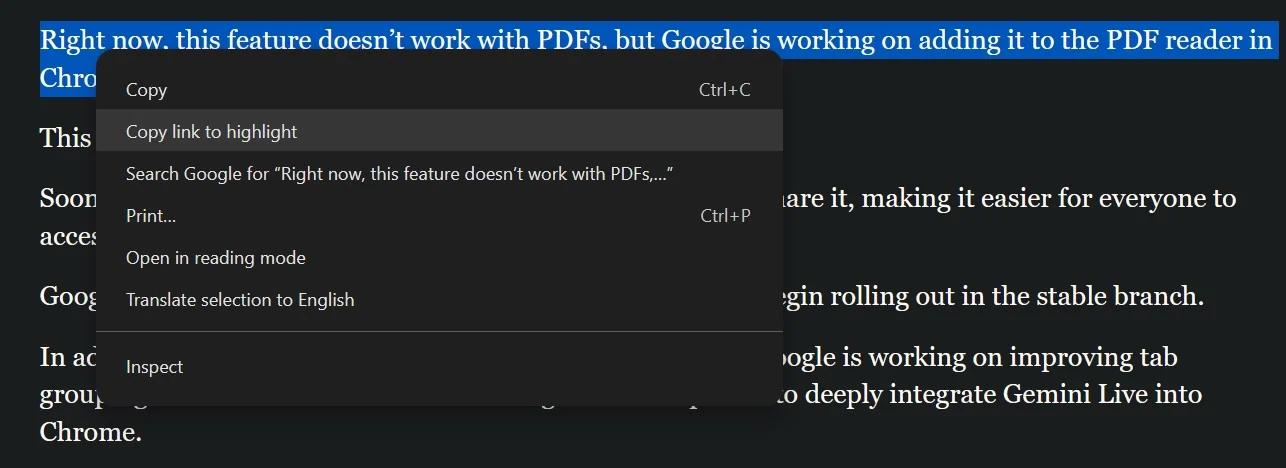
Task: Choose Open in reading mode
Action: click(215, 258)
